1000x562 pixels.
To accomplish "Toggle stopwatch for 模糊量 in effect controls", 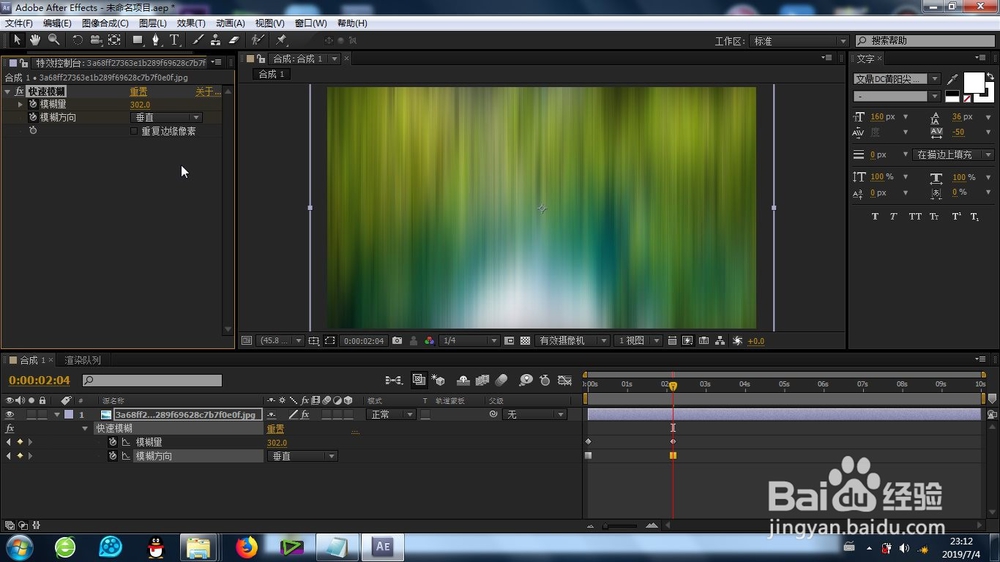I will click(33, 104).
